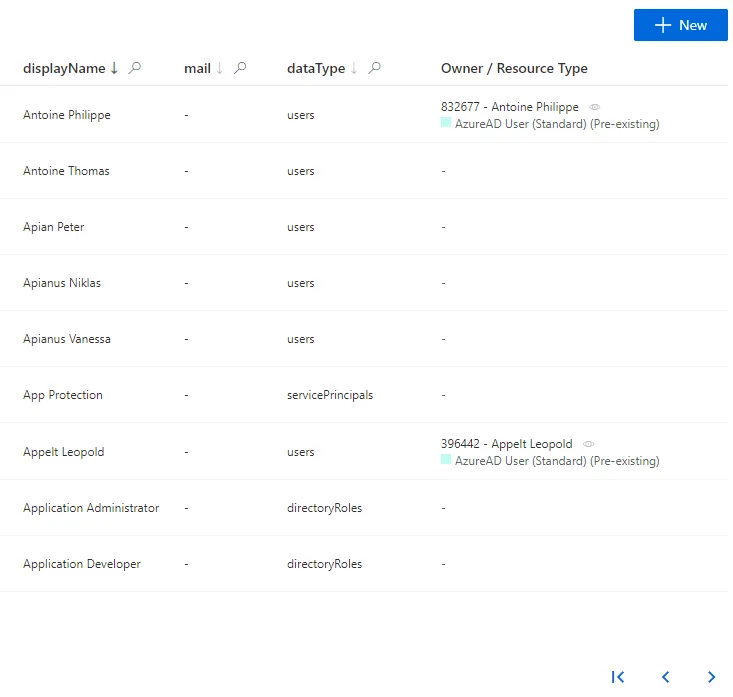
Task: Select the displayName column header
Action: click(x=64, y=68)
